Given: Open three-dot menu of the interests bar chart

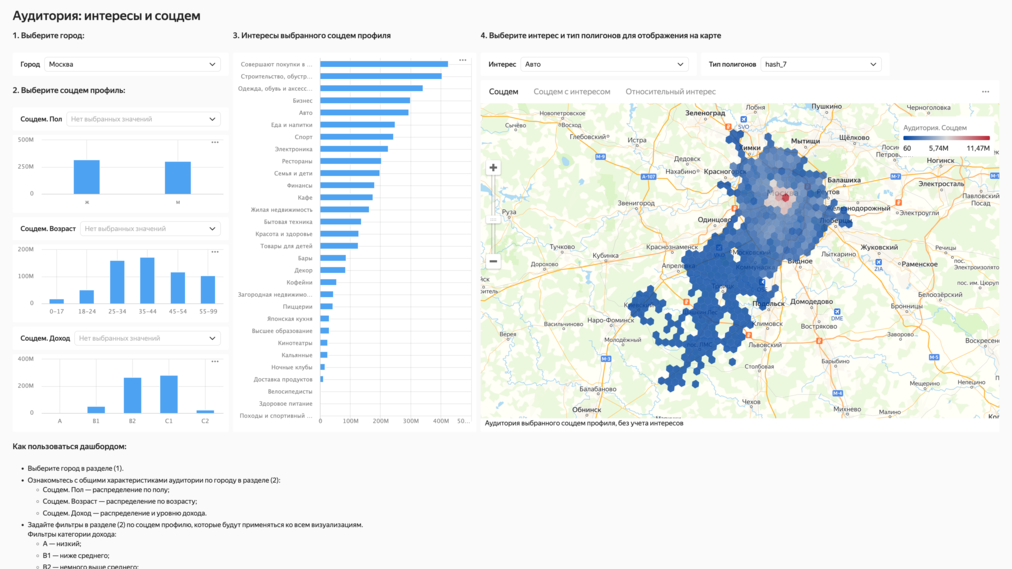Looking at the screenshot, I should (x=463, y=60).
